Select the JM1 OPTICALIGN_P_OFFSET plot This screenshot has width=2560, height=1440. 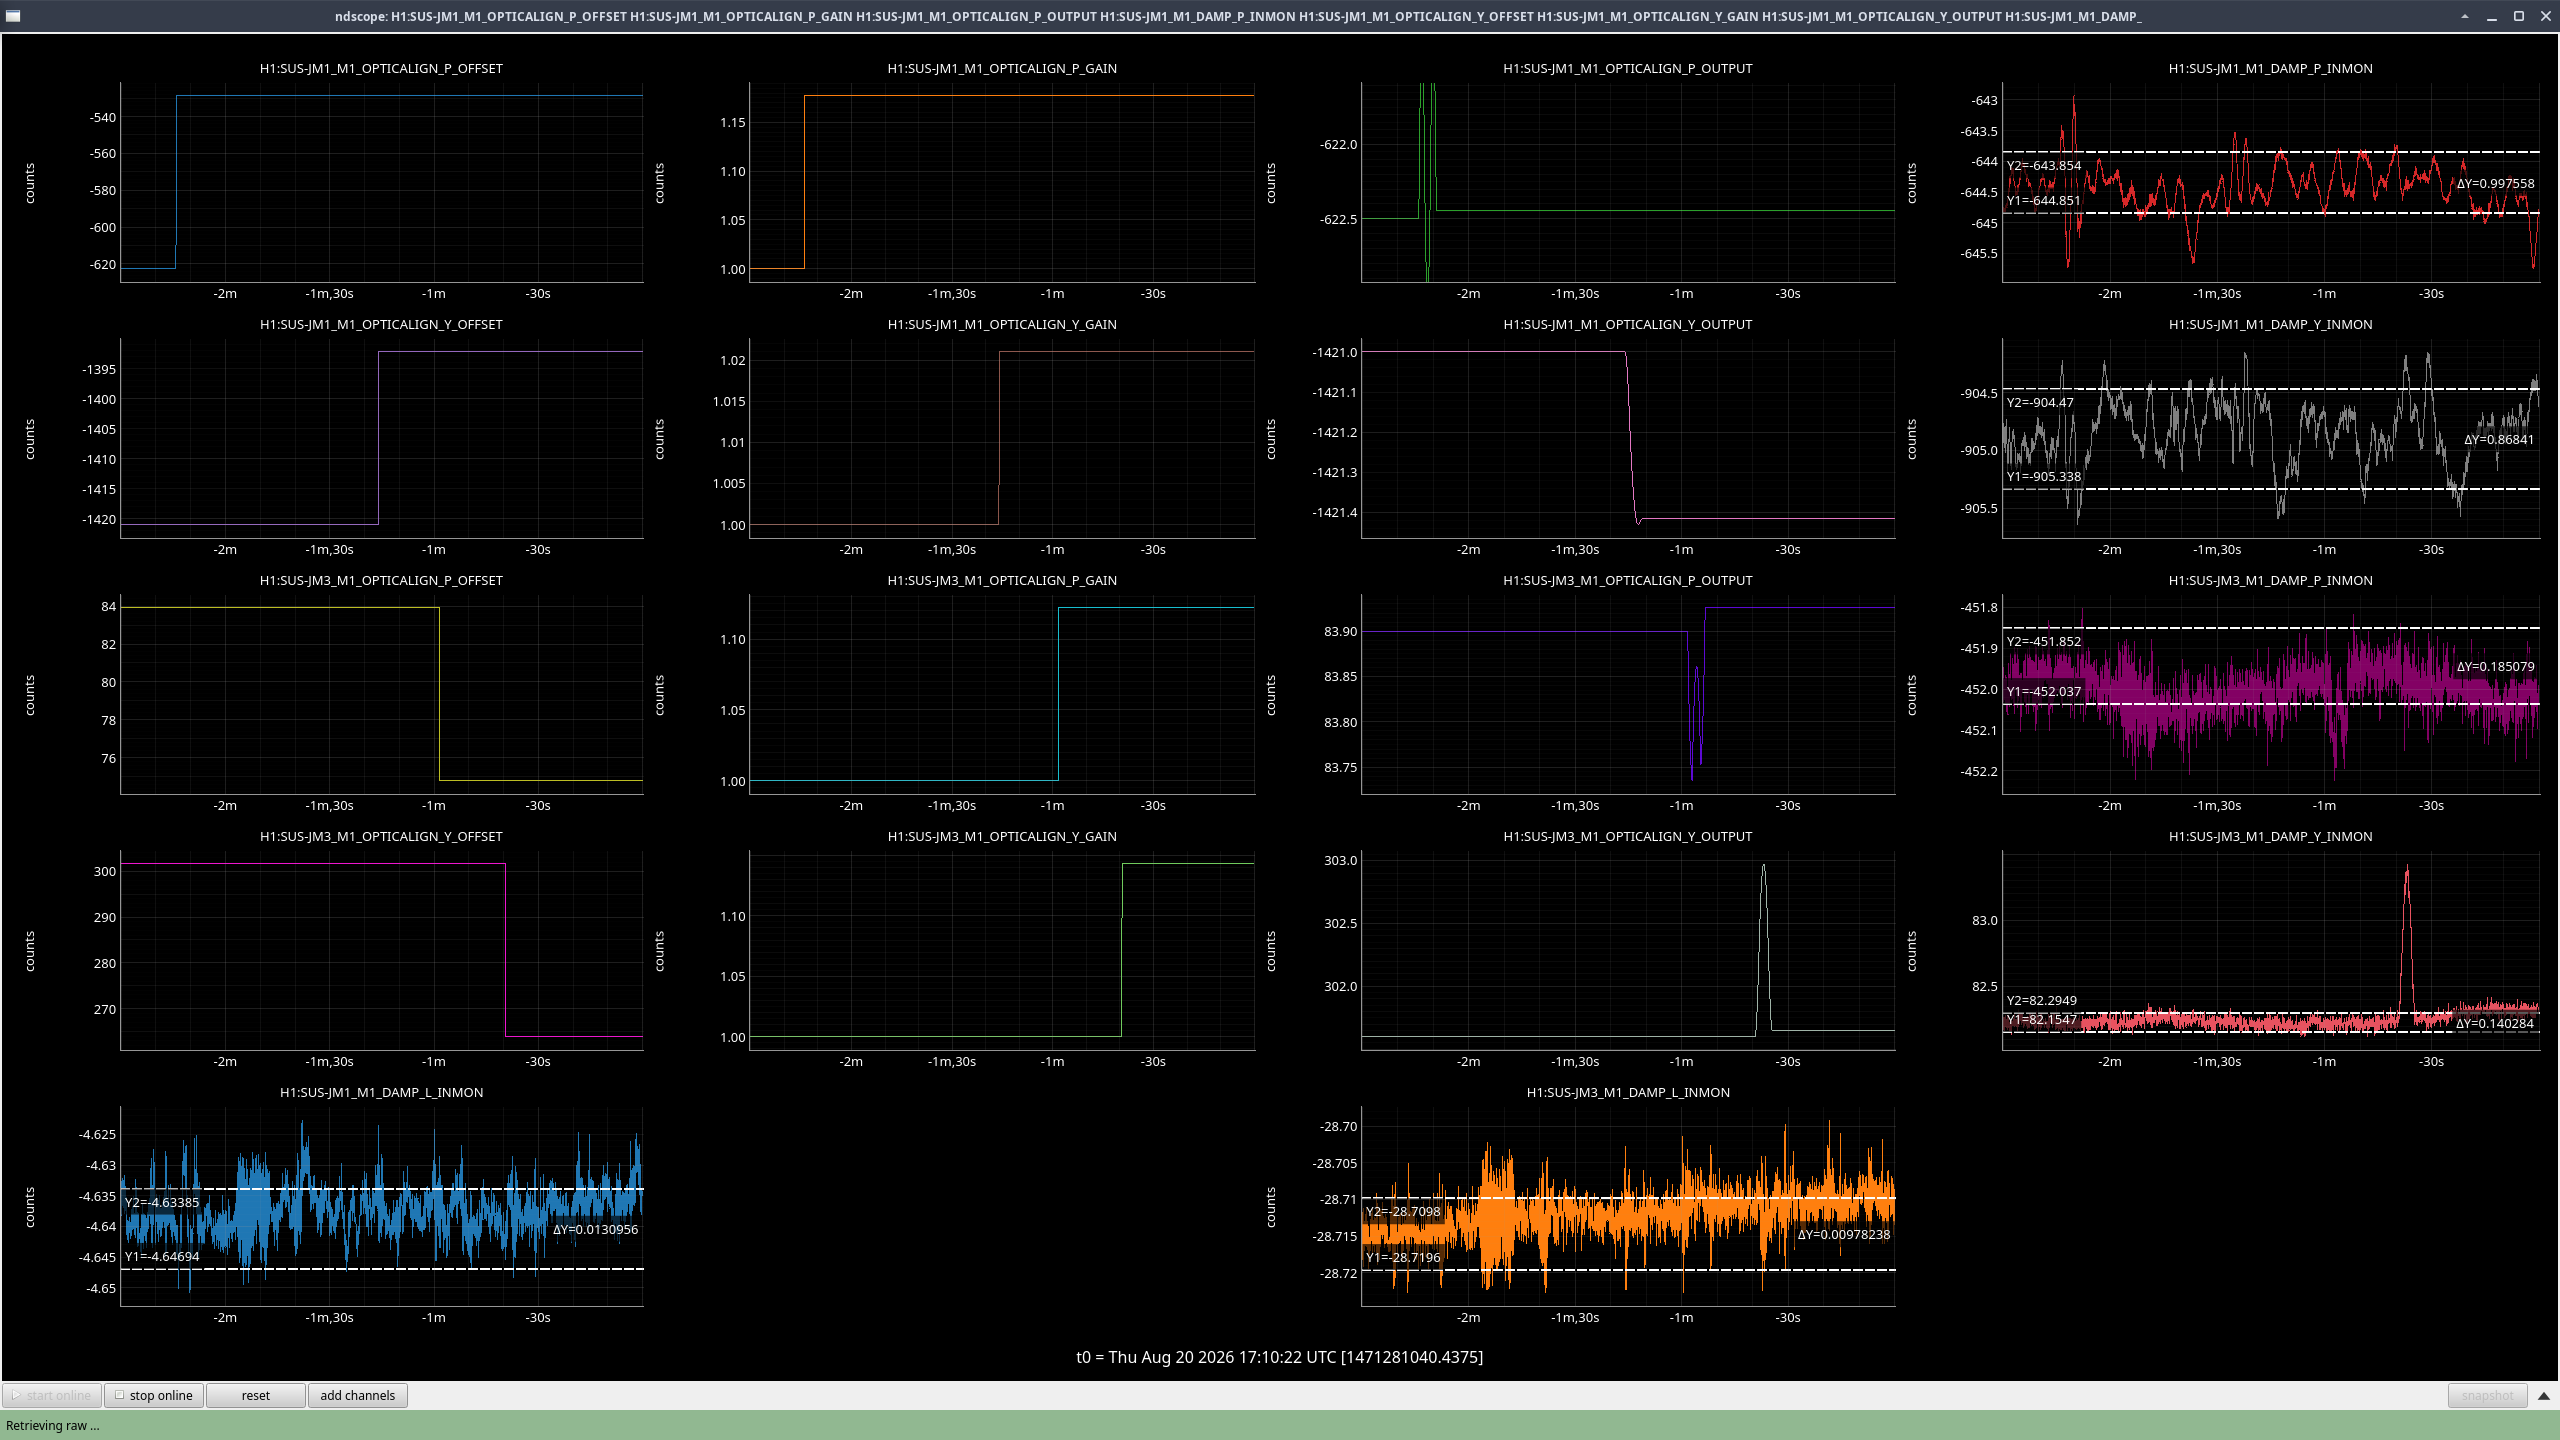pos(381,183)
